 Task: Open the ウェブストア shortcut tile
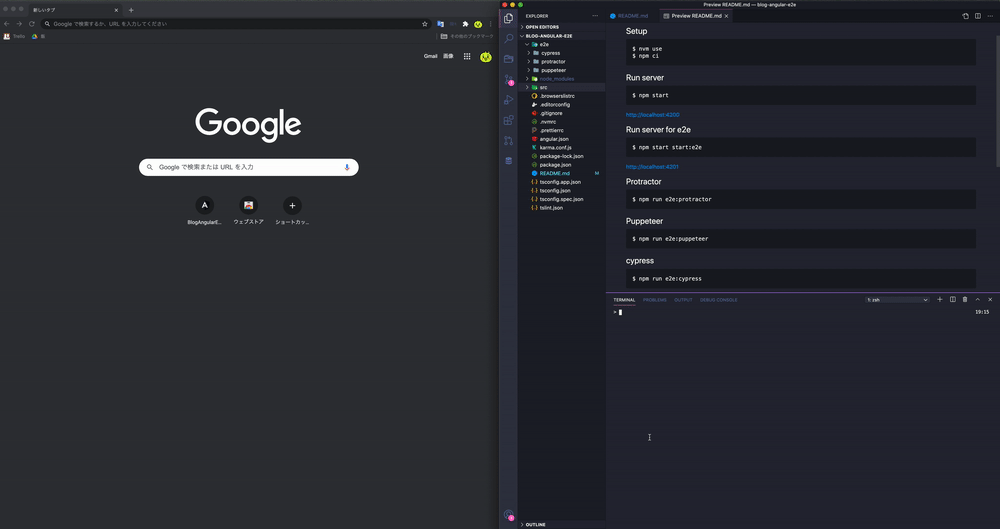click(248, 211)
